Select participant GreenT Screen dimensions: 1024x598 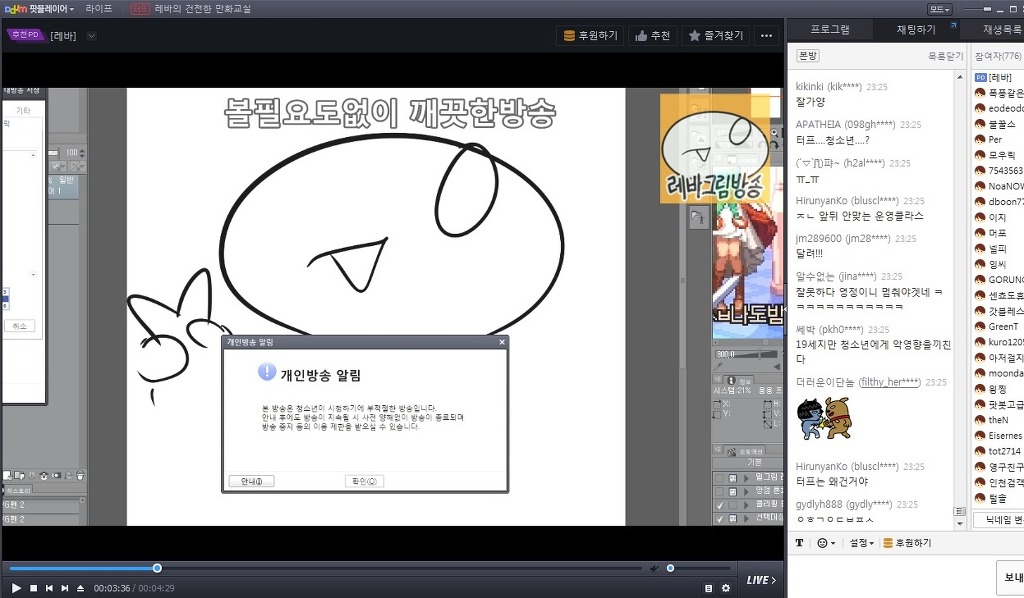(999, 326)
